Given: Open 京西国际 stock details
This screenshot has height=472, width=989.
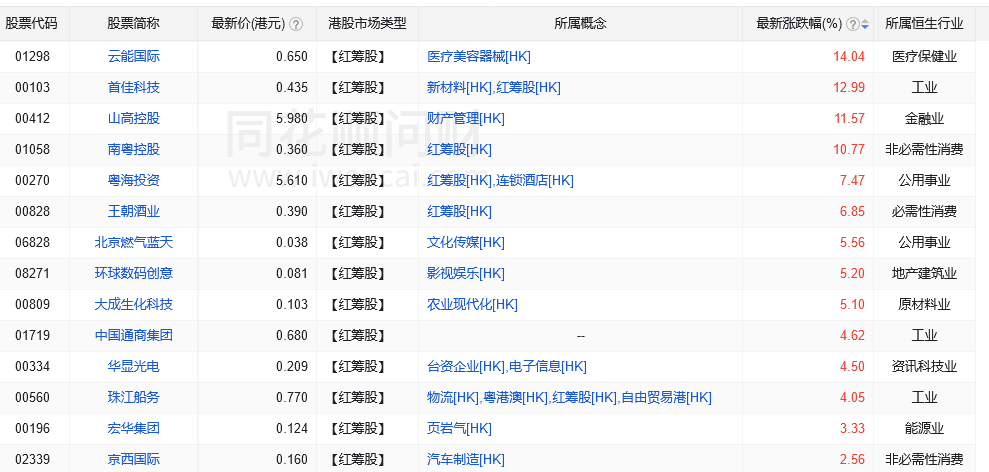Looking at the screenshot, I should point(133,459).
